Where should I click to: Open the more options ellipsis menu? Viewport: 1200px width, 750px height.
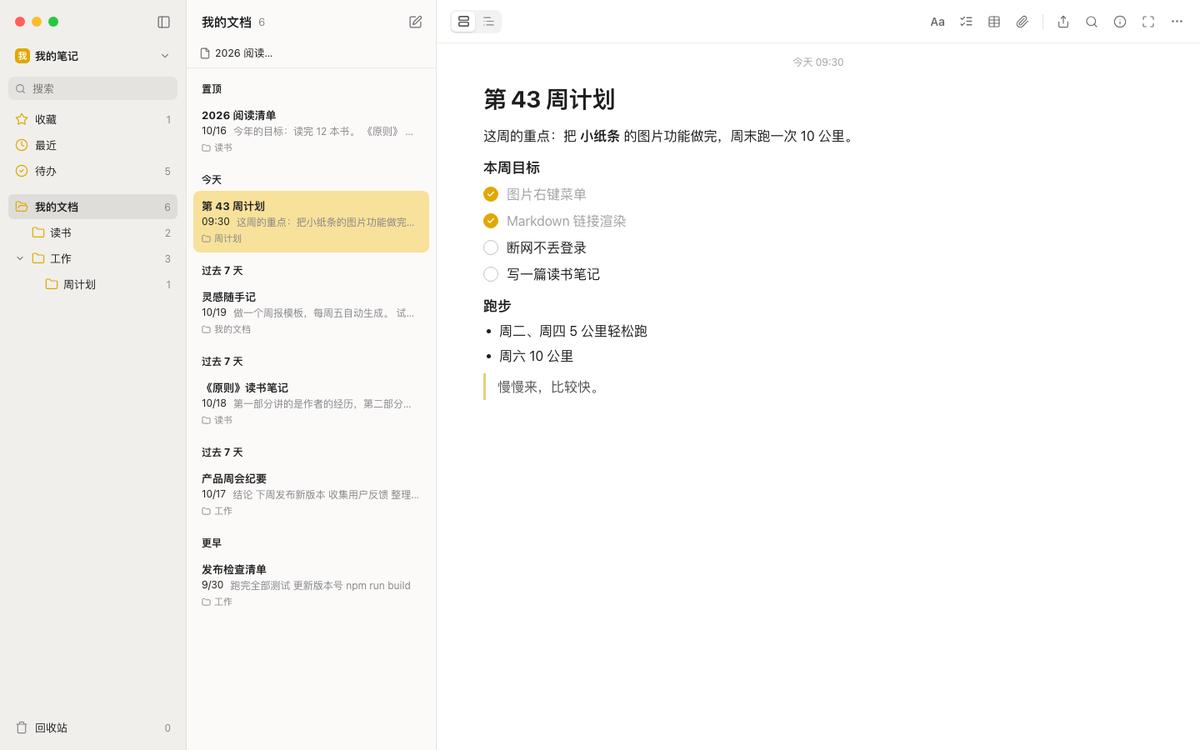1177,22
